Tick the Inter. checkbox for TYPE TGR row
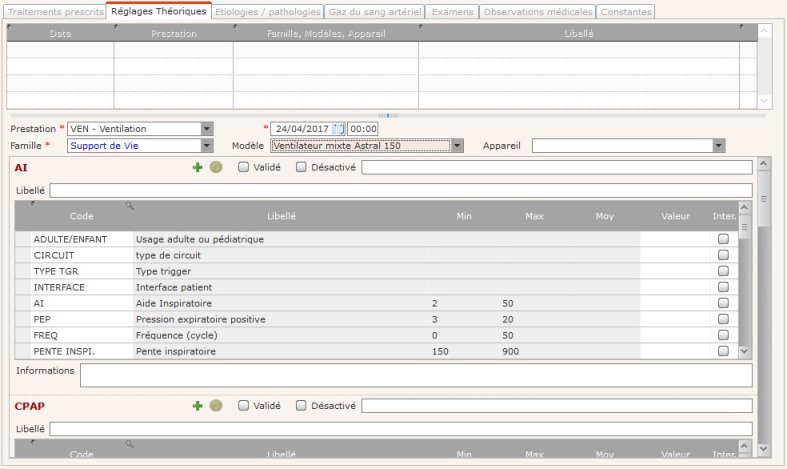The height and width of the screenshot is (469, 787). (723, 271)
